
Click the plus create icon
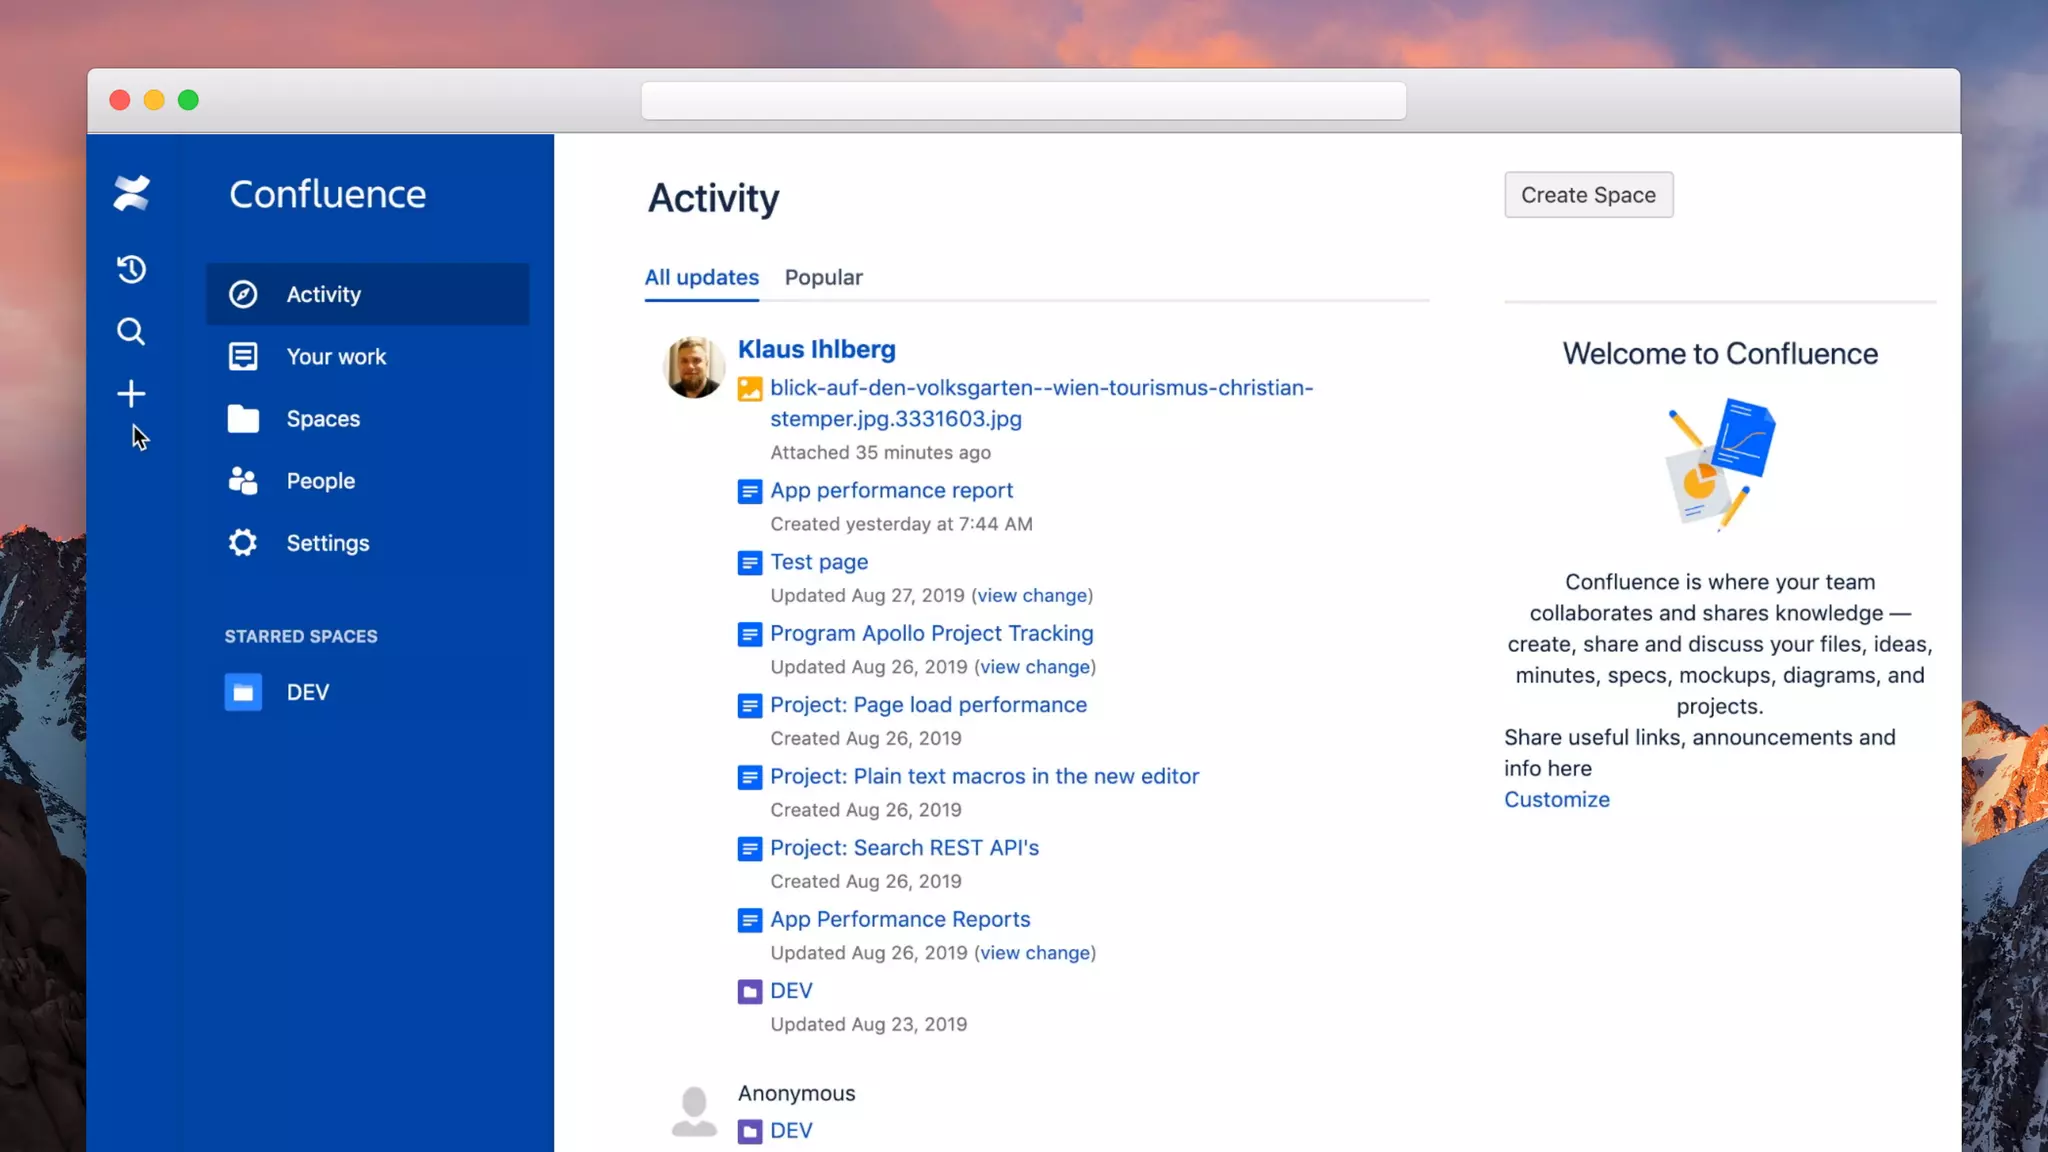tap(131, 394)
